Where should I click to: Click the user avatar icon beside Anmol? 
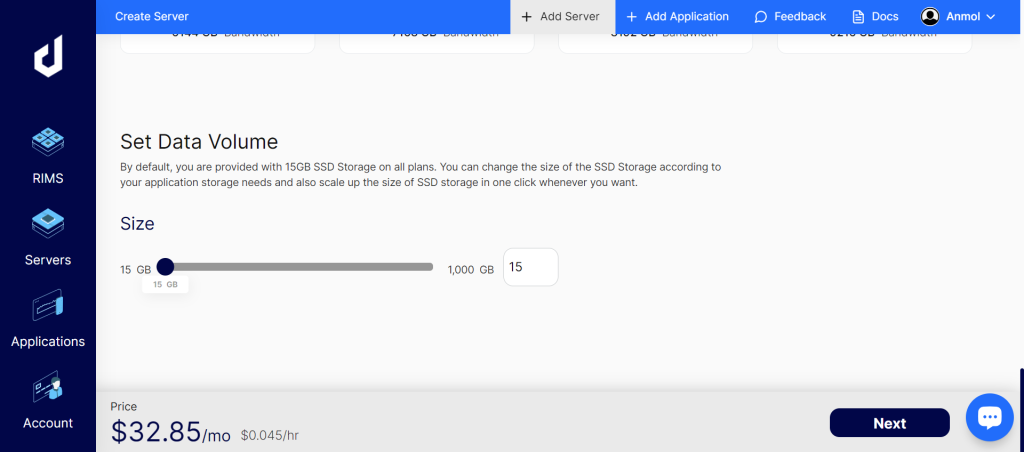click(x=930, y=17)
